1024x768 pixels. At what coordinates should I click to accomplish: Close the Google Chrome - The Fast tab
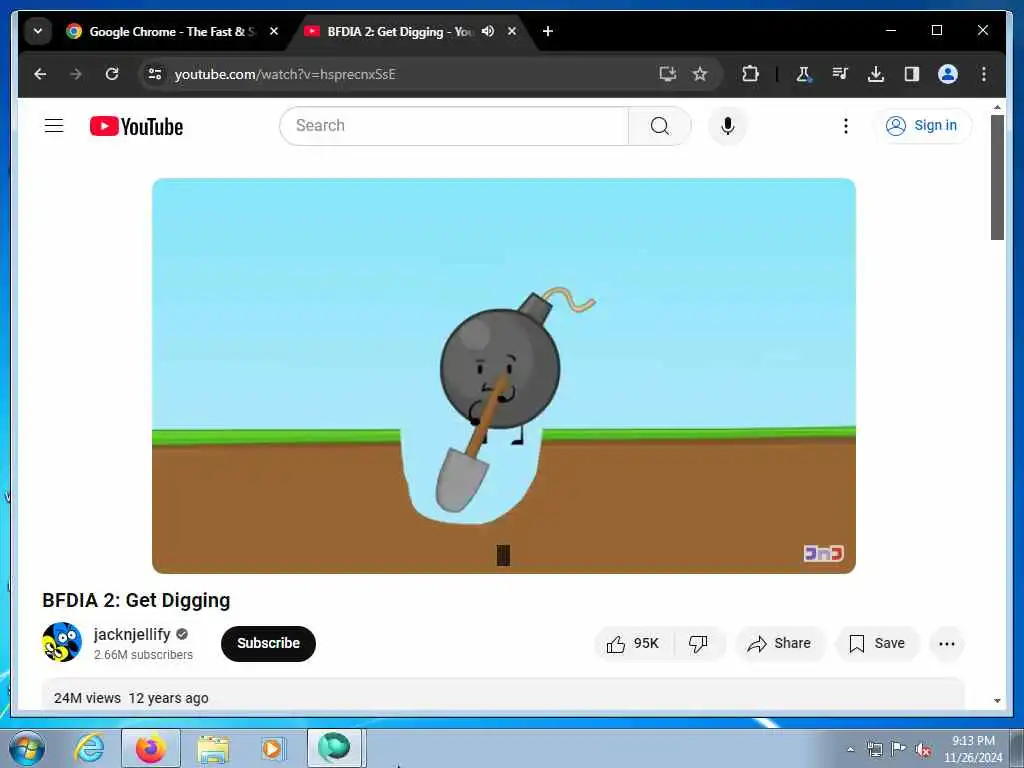coord(274,31)
